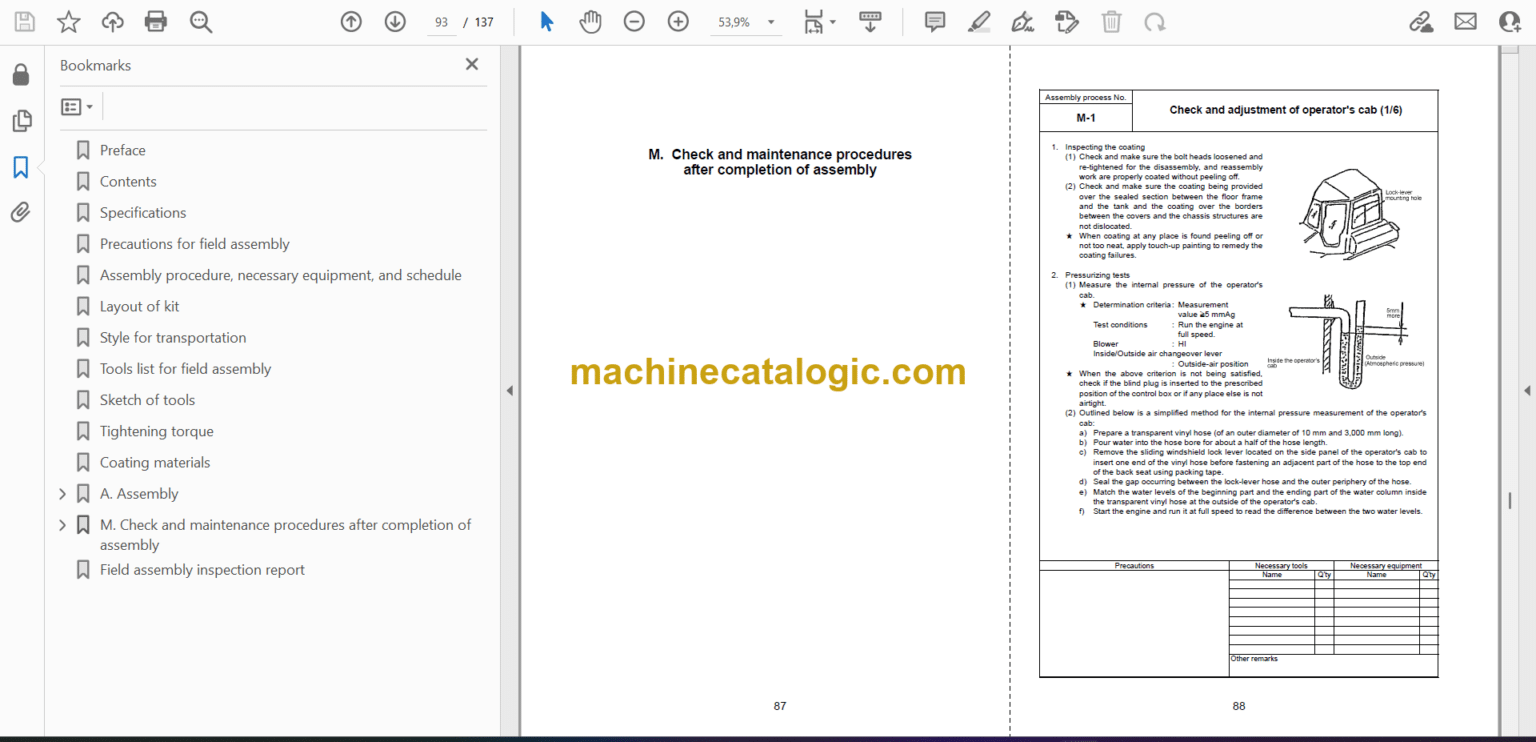
Task: Click the Get a link icon
Action: point(1421,20)
